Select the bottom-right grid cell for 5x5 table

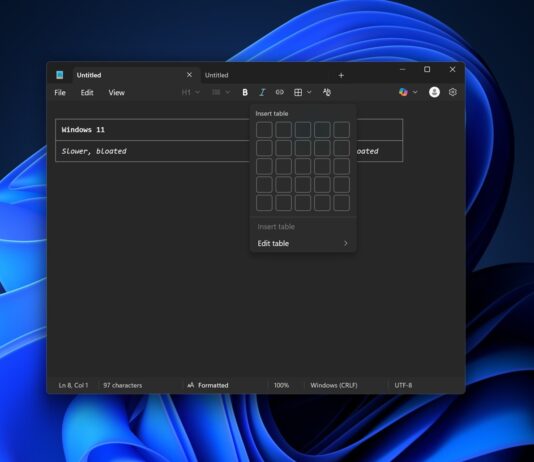[x=342, y=203]
